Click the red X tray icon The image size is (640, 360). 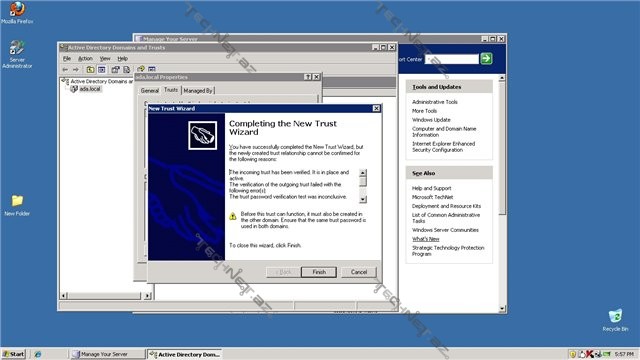tap(589, 354)
